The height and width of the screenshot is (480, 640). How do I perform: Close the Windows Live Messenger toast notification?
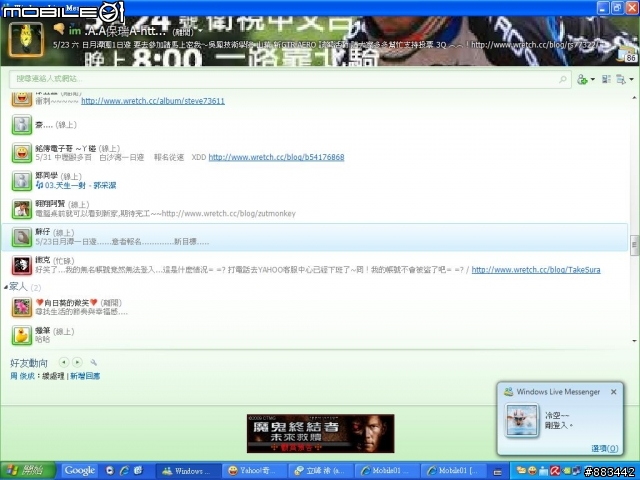point(613,392)
